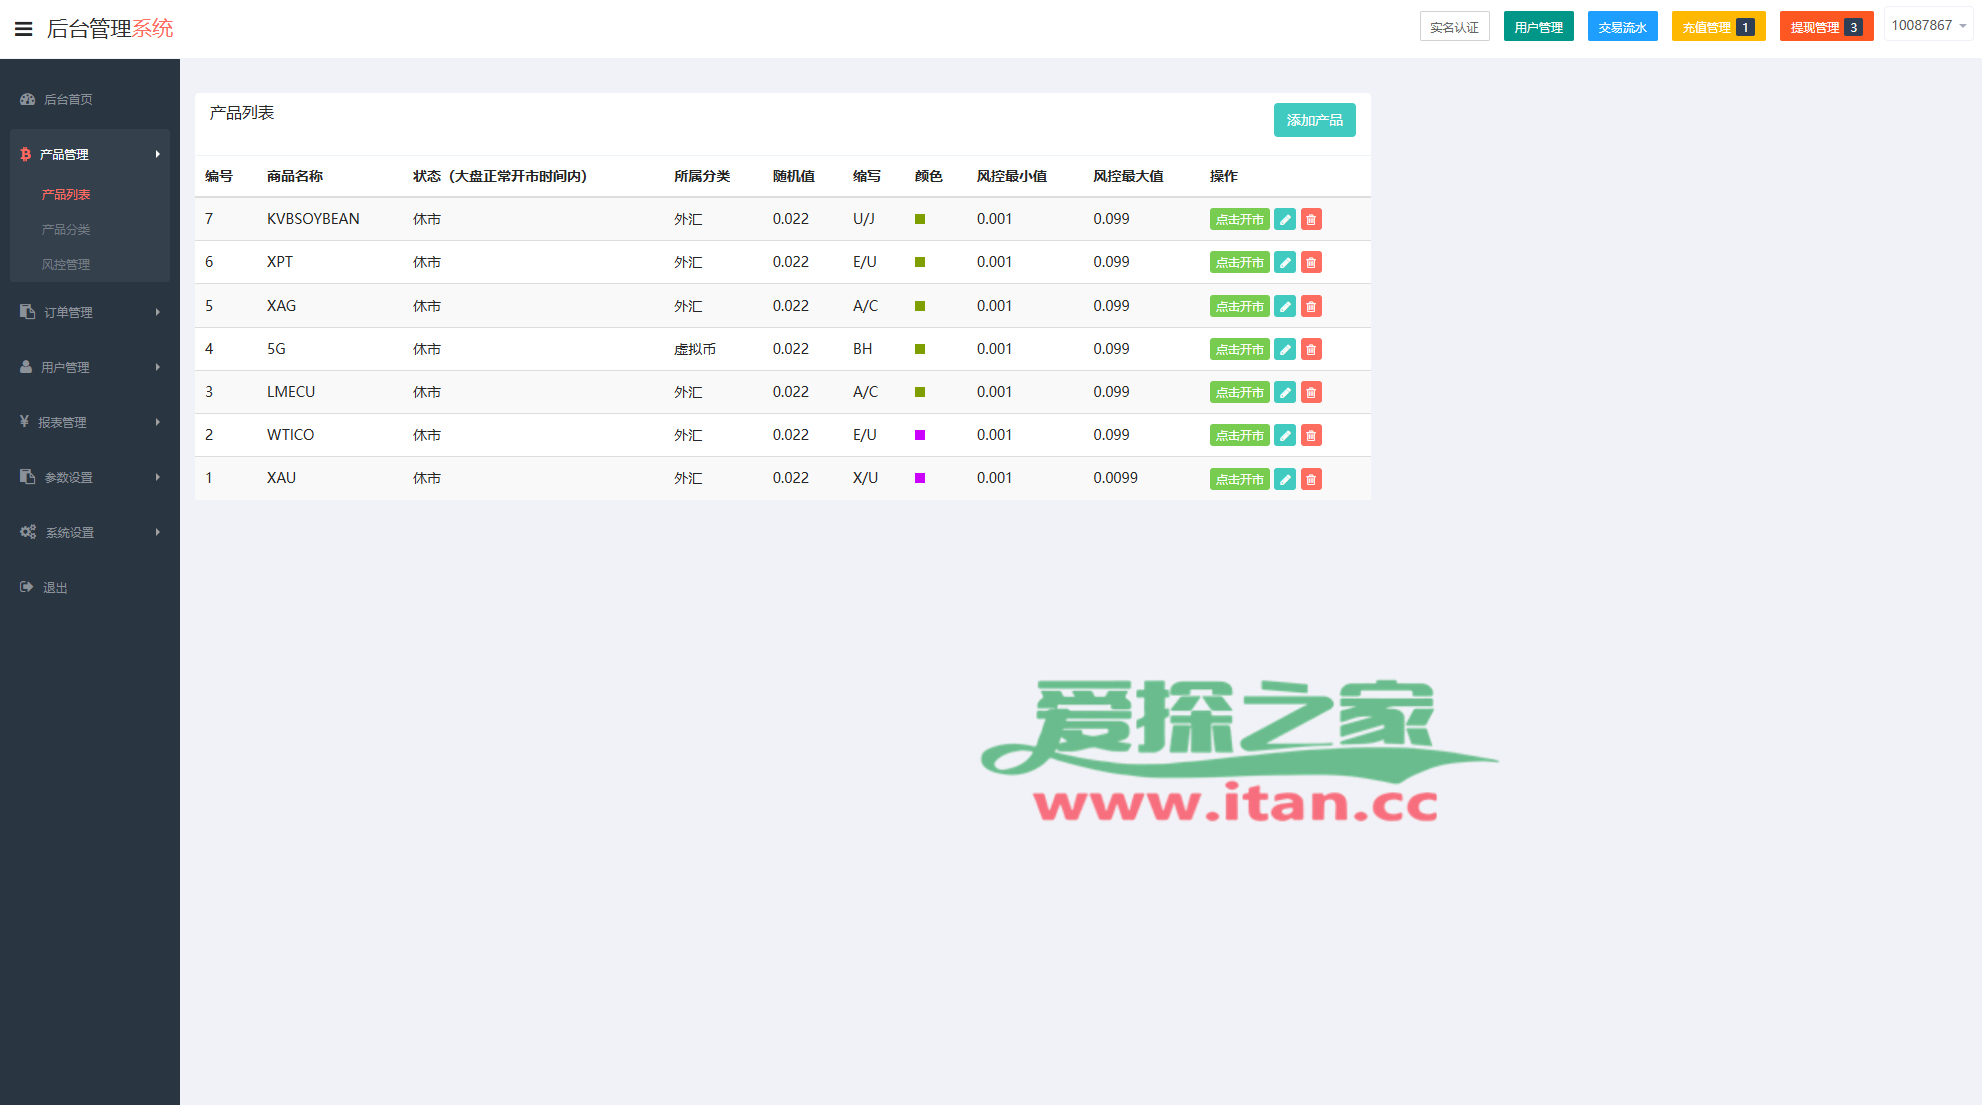The width and height of the screenshot is (1982, 1105).
Task: Open 风控管理 submenu item
Action: 66,264
